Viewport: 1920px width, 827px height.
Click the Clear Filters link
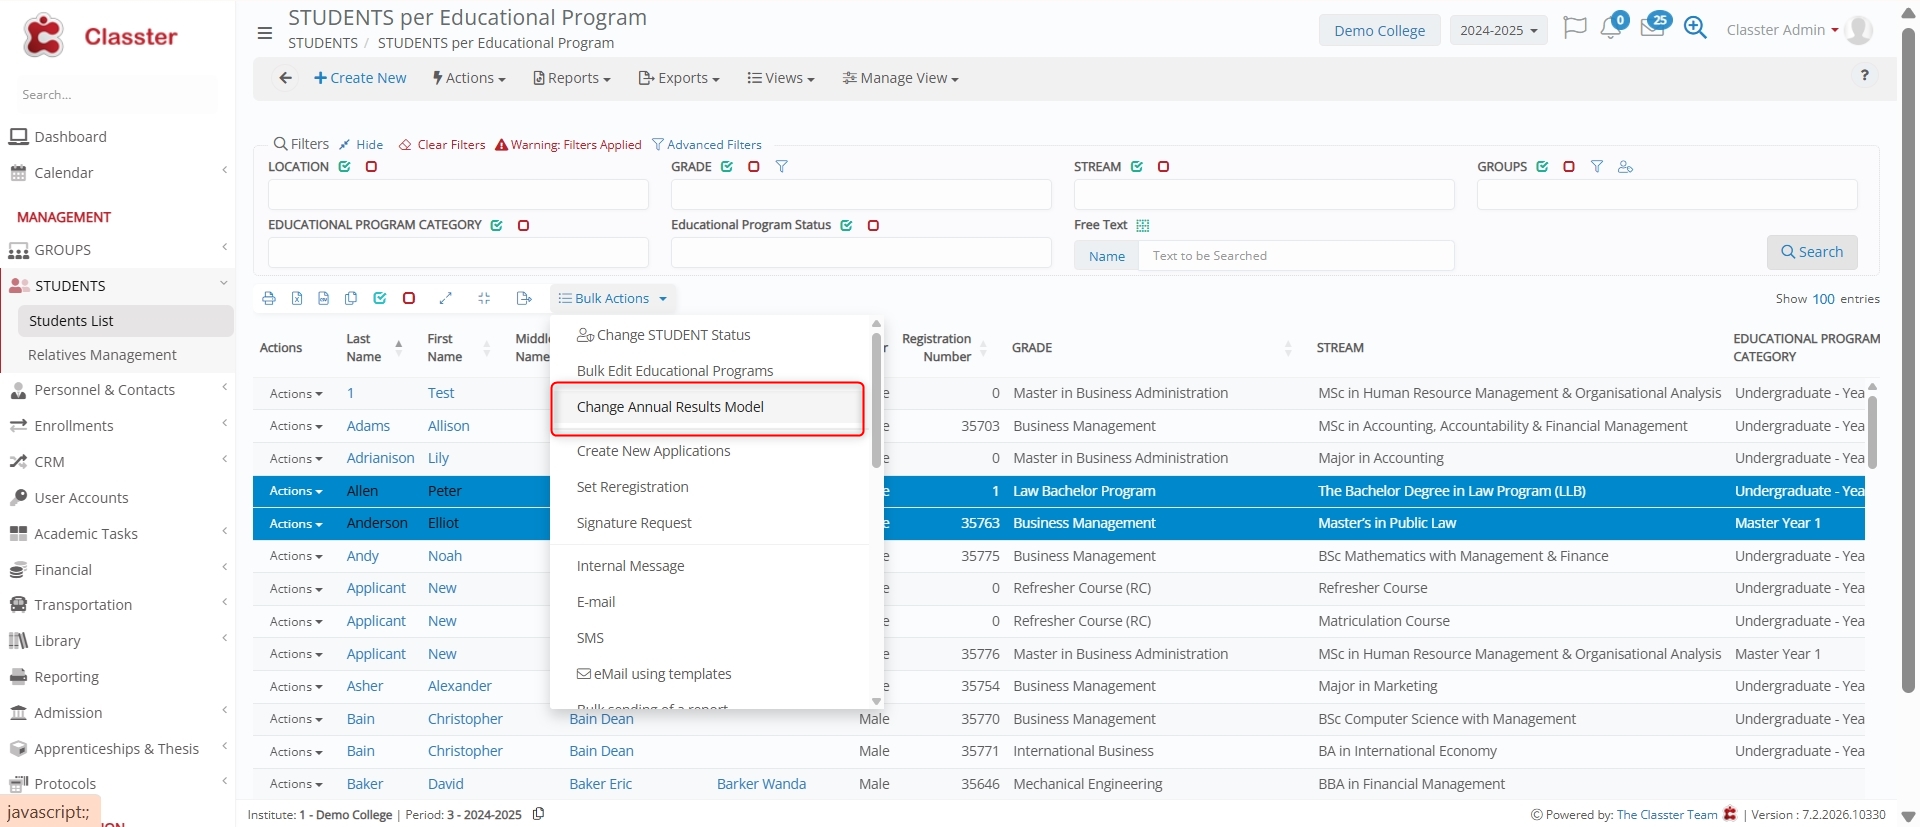coord(442,145)
